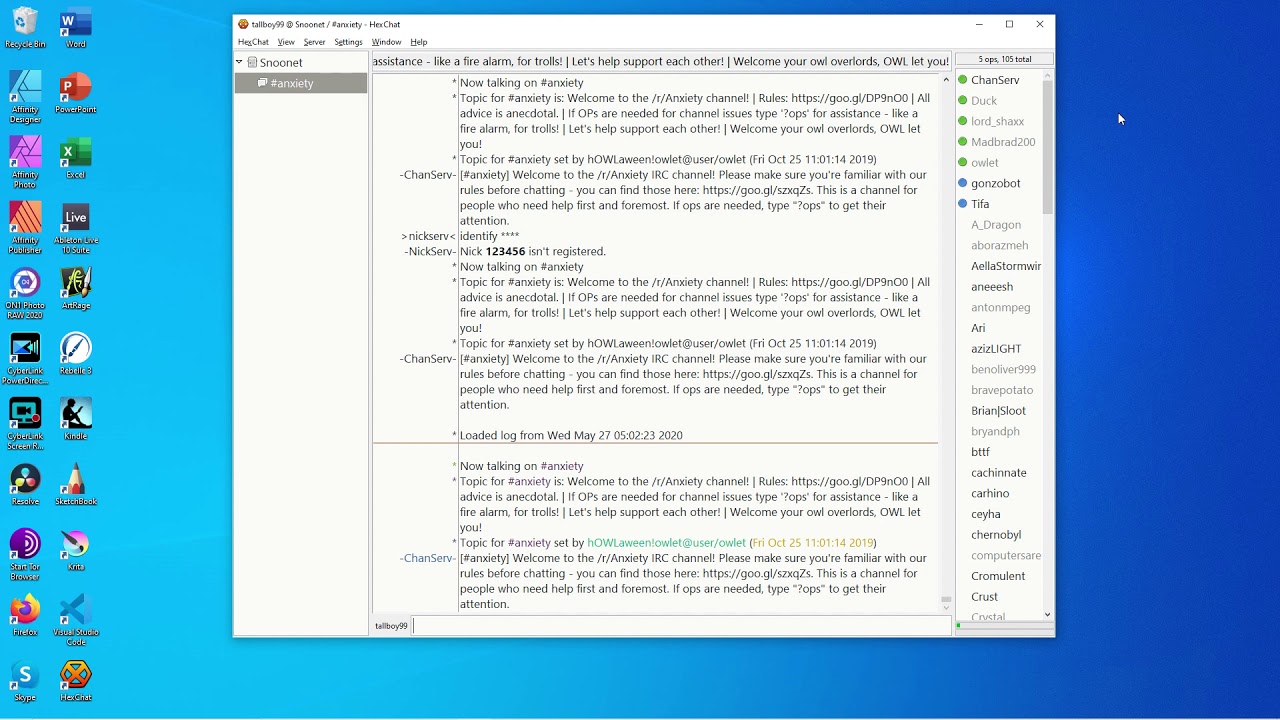The image size is (1280, 720).
Task: Collapse the Snoonet server tree
Action: 239,62
